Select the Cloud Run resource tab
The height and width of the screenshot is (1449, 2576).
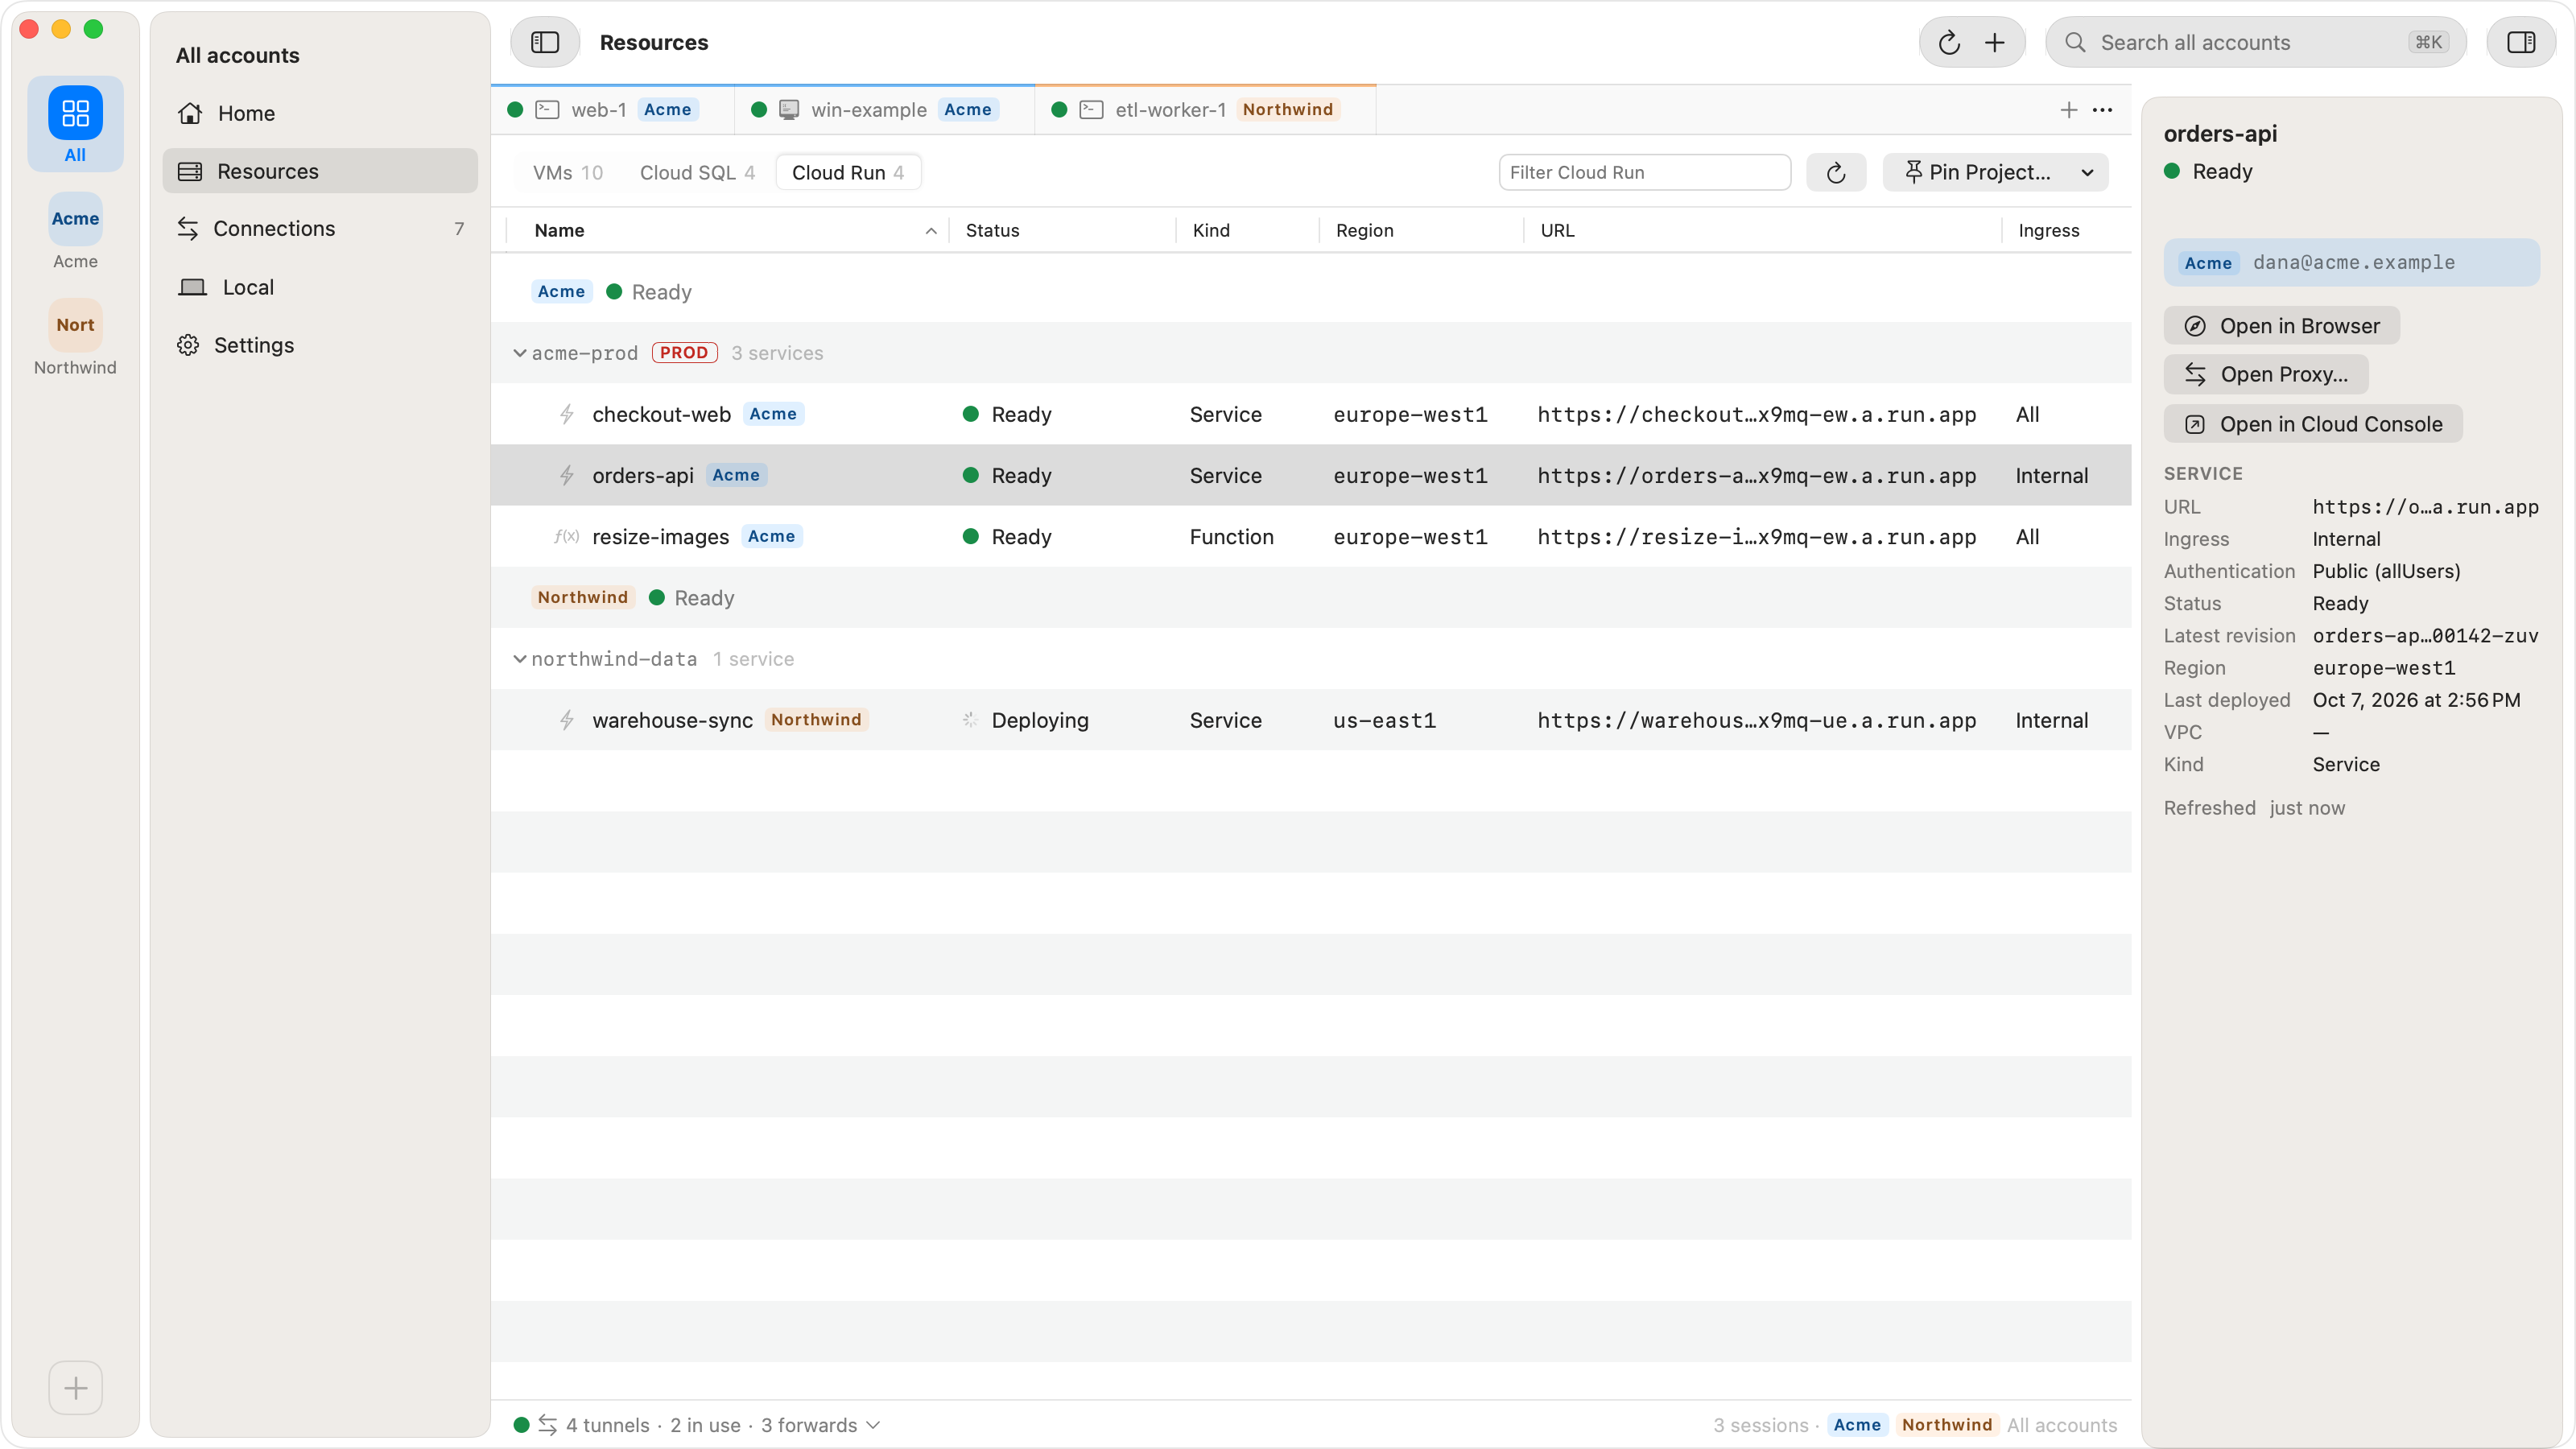[848, 172]
